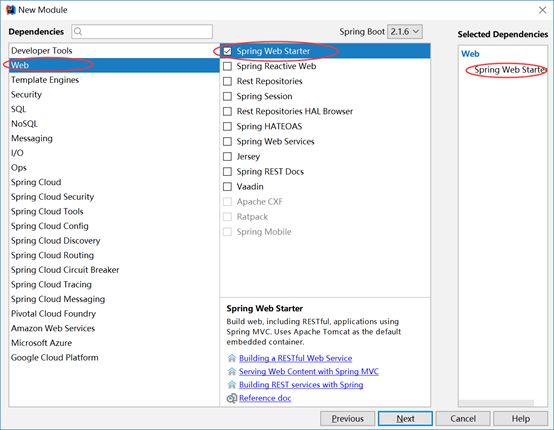Viewport: 554px width, 430px height.
Task: Open Building REST services with Spring link
Action: (x=301, y=384)
